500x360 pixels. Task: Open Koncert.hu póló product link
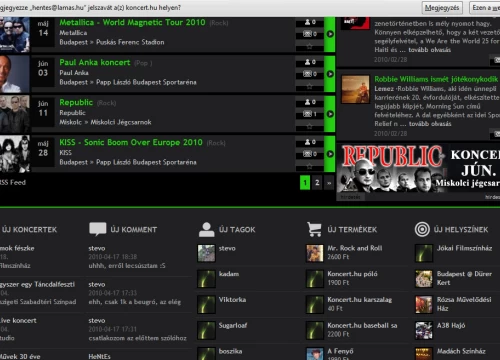[x=352, y=274]
